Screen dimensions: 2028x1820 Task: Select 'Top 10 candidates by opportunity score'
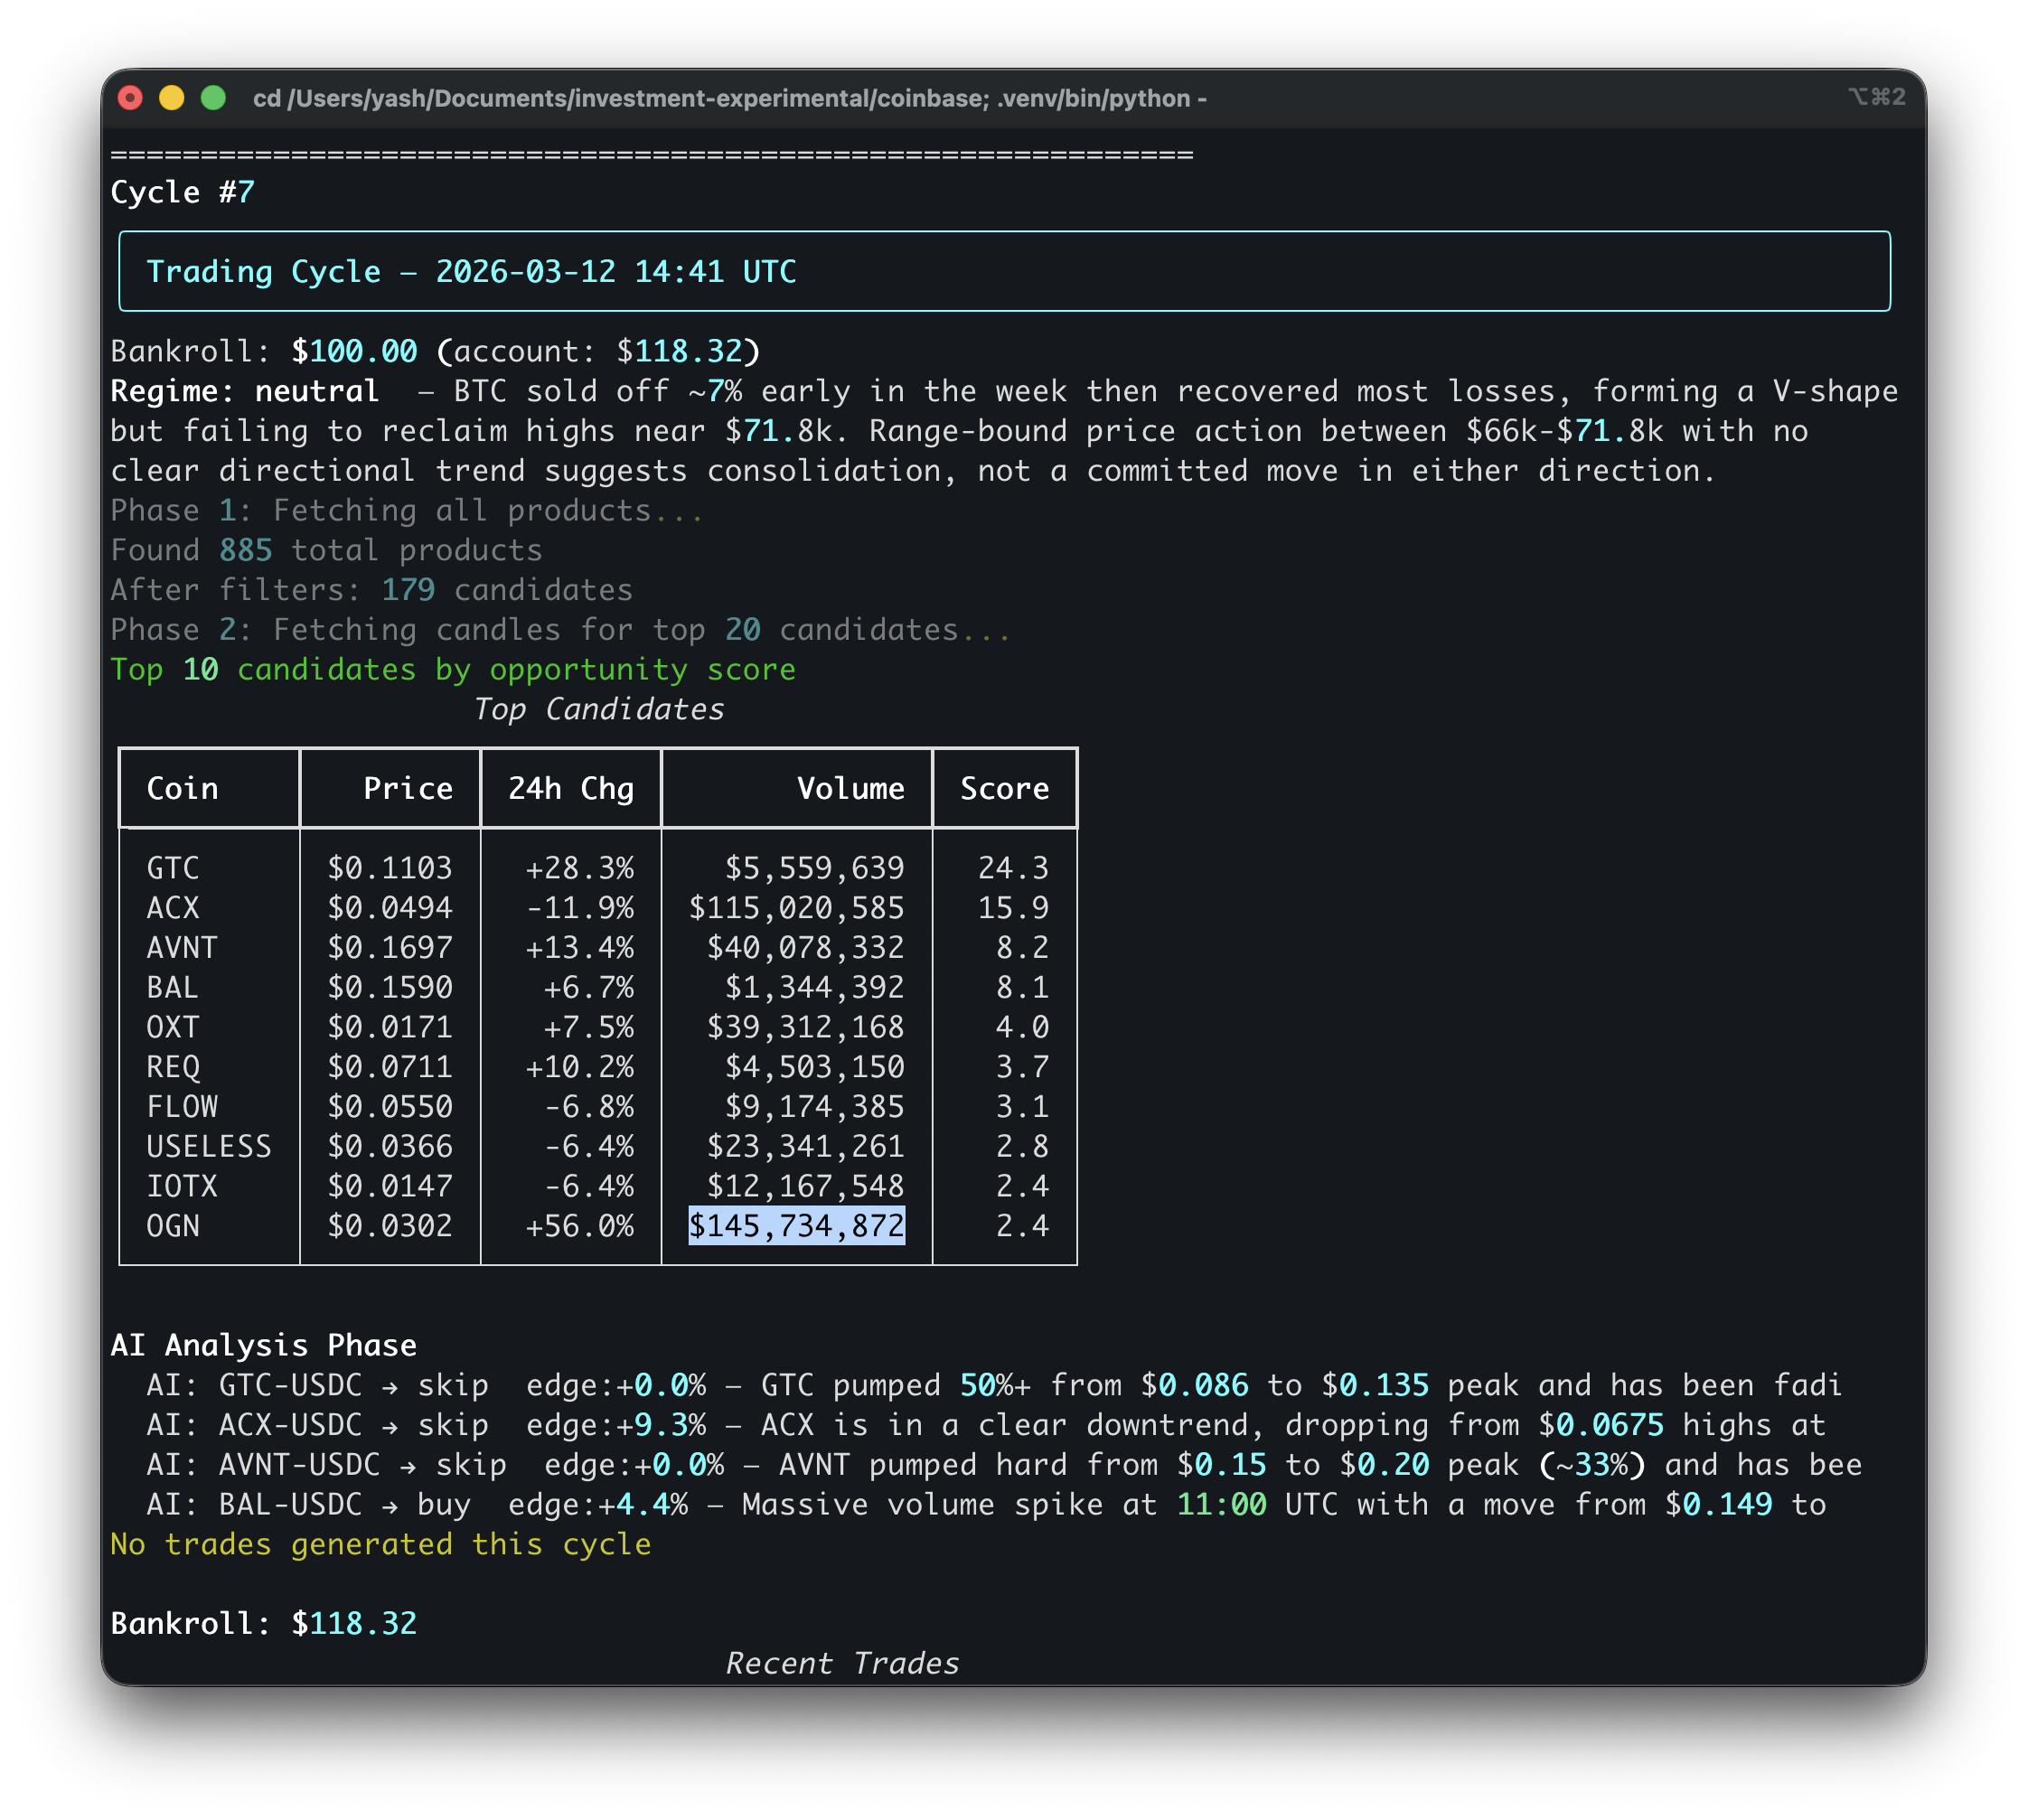click(x=453, y=670)
